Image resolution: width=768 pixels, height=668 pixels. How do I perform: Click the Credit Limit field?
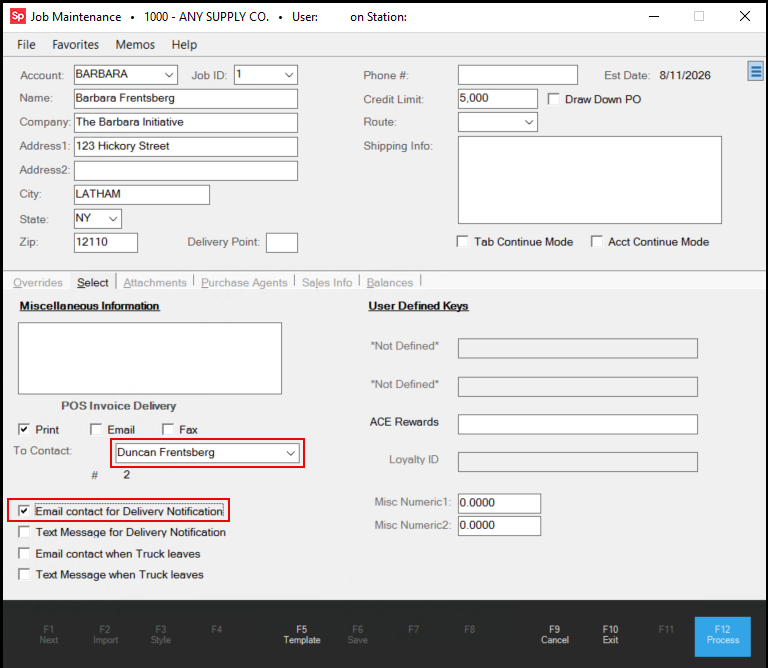click(498, 98)
